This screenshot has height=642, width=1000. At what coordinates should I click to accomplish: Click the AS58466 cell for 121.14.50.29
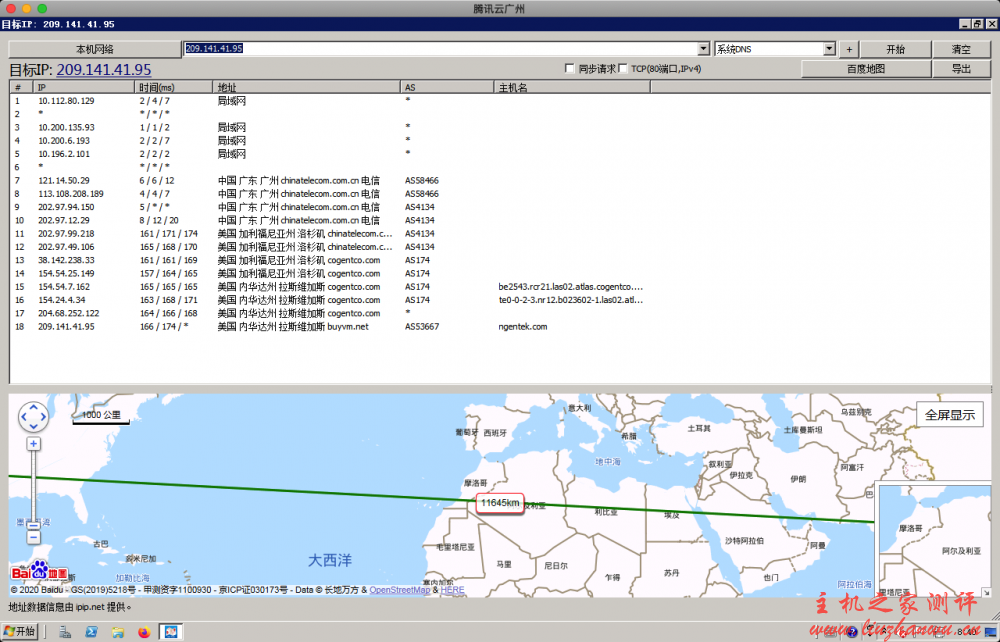click(422, 180)
